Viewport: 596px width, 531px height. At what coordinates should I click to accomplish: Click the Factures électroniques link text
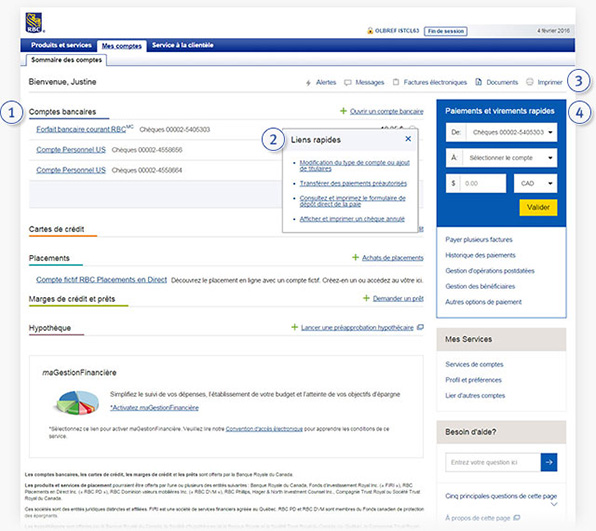pyautogui.click(x=435, y=82)
